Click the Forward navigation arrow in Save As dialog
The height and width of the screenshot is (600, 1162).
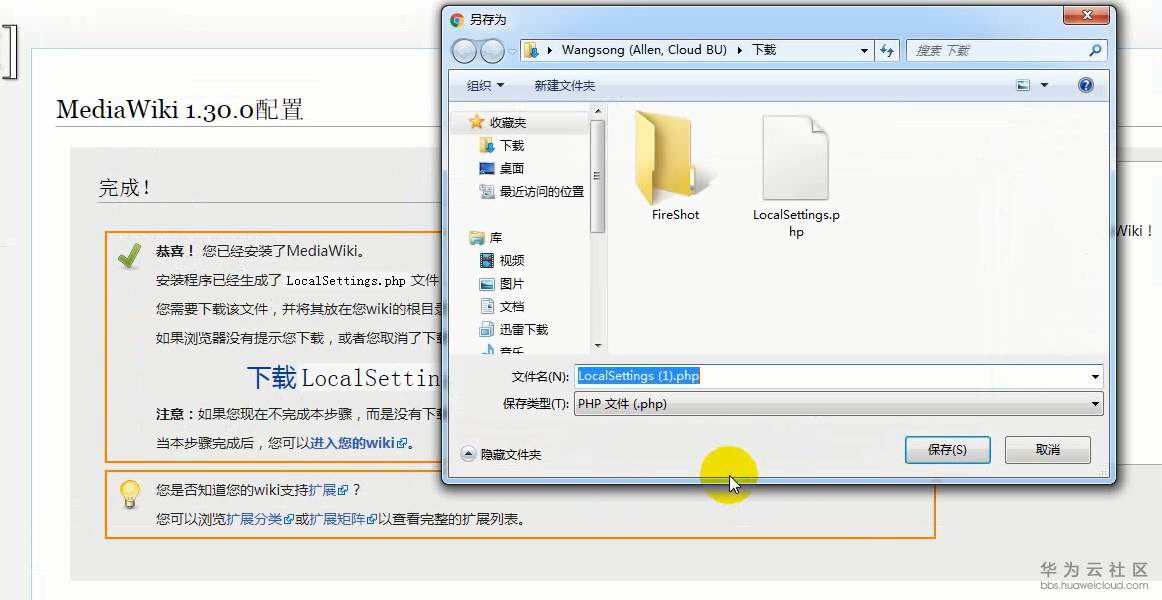point(492,50)
